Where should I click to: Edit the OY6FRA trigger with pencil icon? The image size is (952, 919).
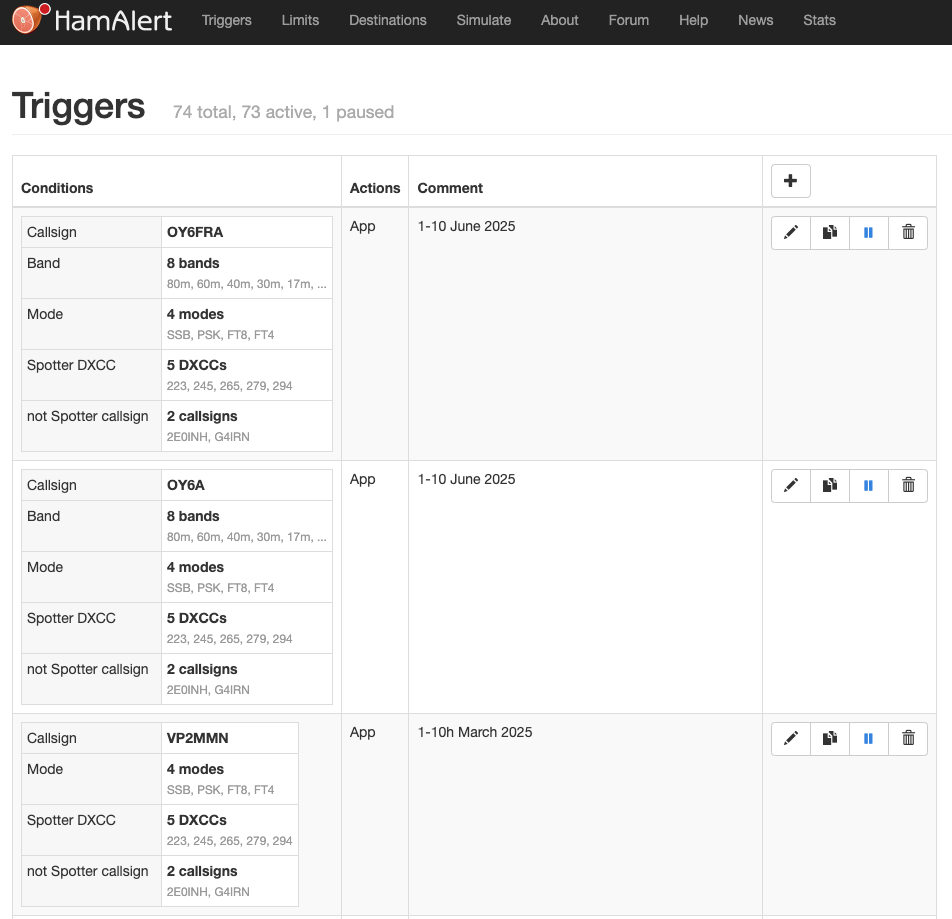791,232
